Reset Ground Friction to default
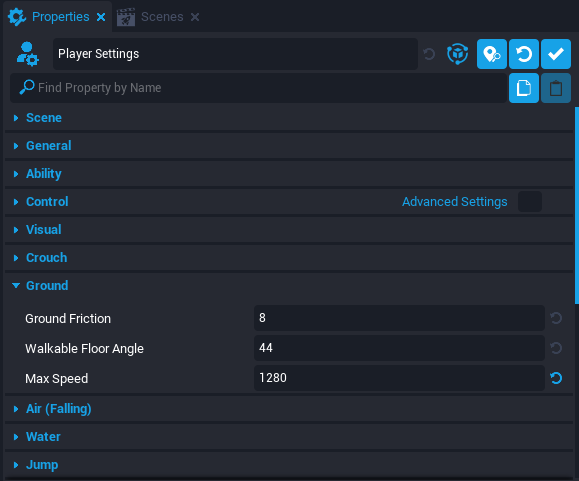 556,318
